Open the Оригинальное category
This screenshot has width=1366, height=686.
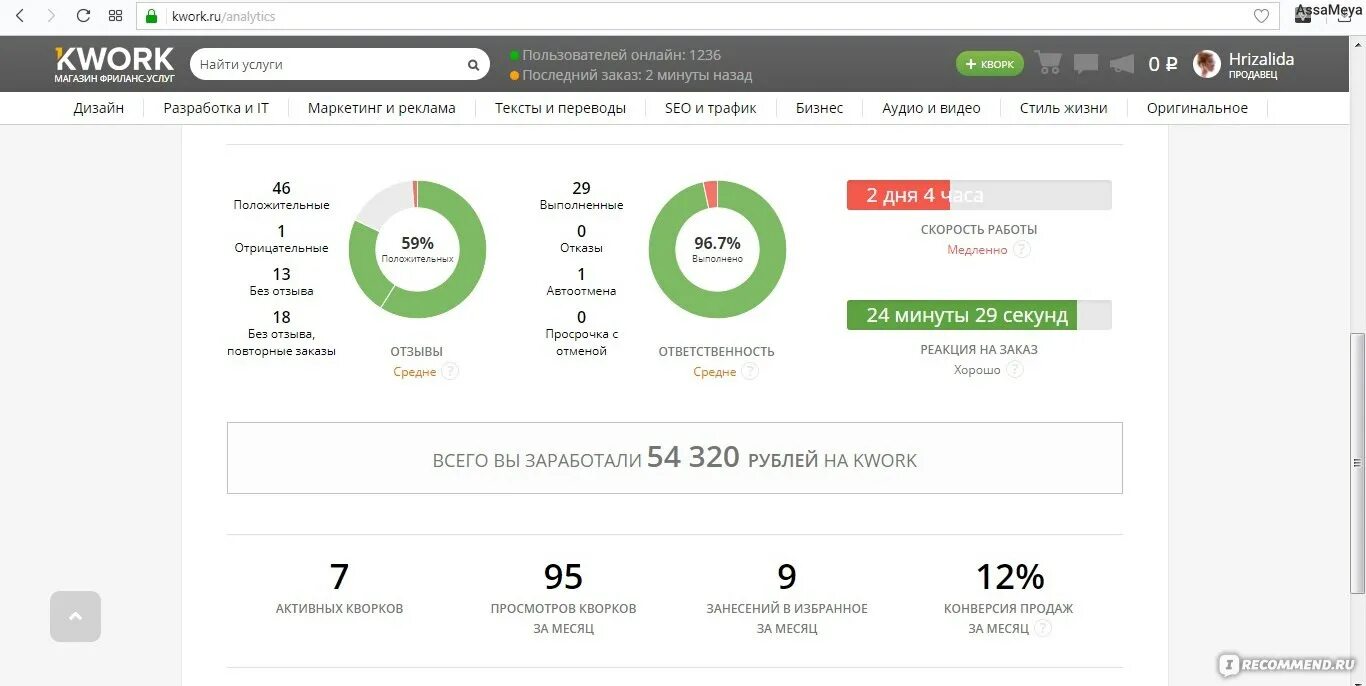coord(1197,108)
